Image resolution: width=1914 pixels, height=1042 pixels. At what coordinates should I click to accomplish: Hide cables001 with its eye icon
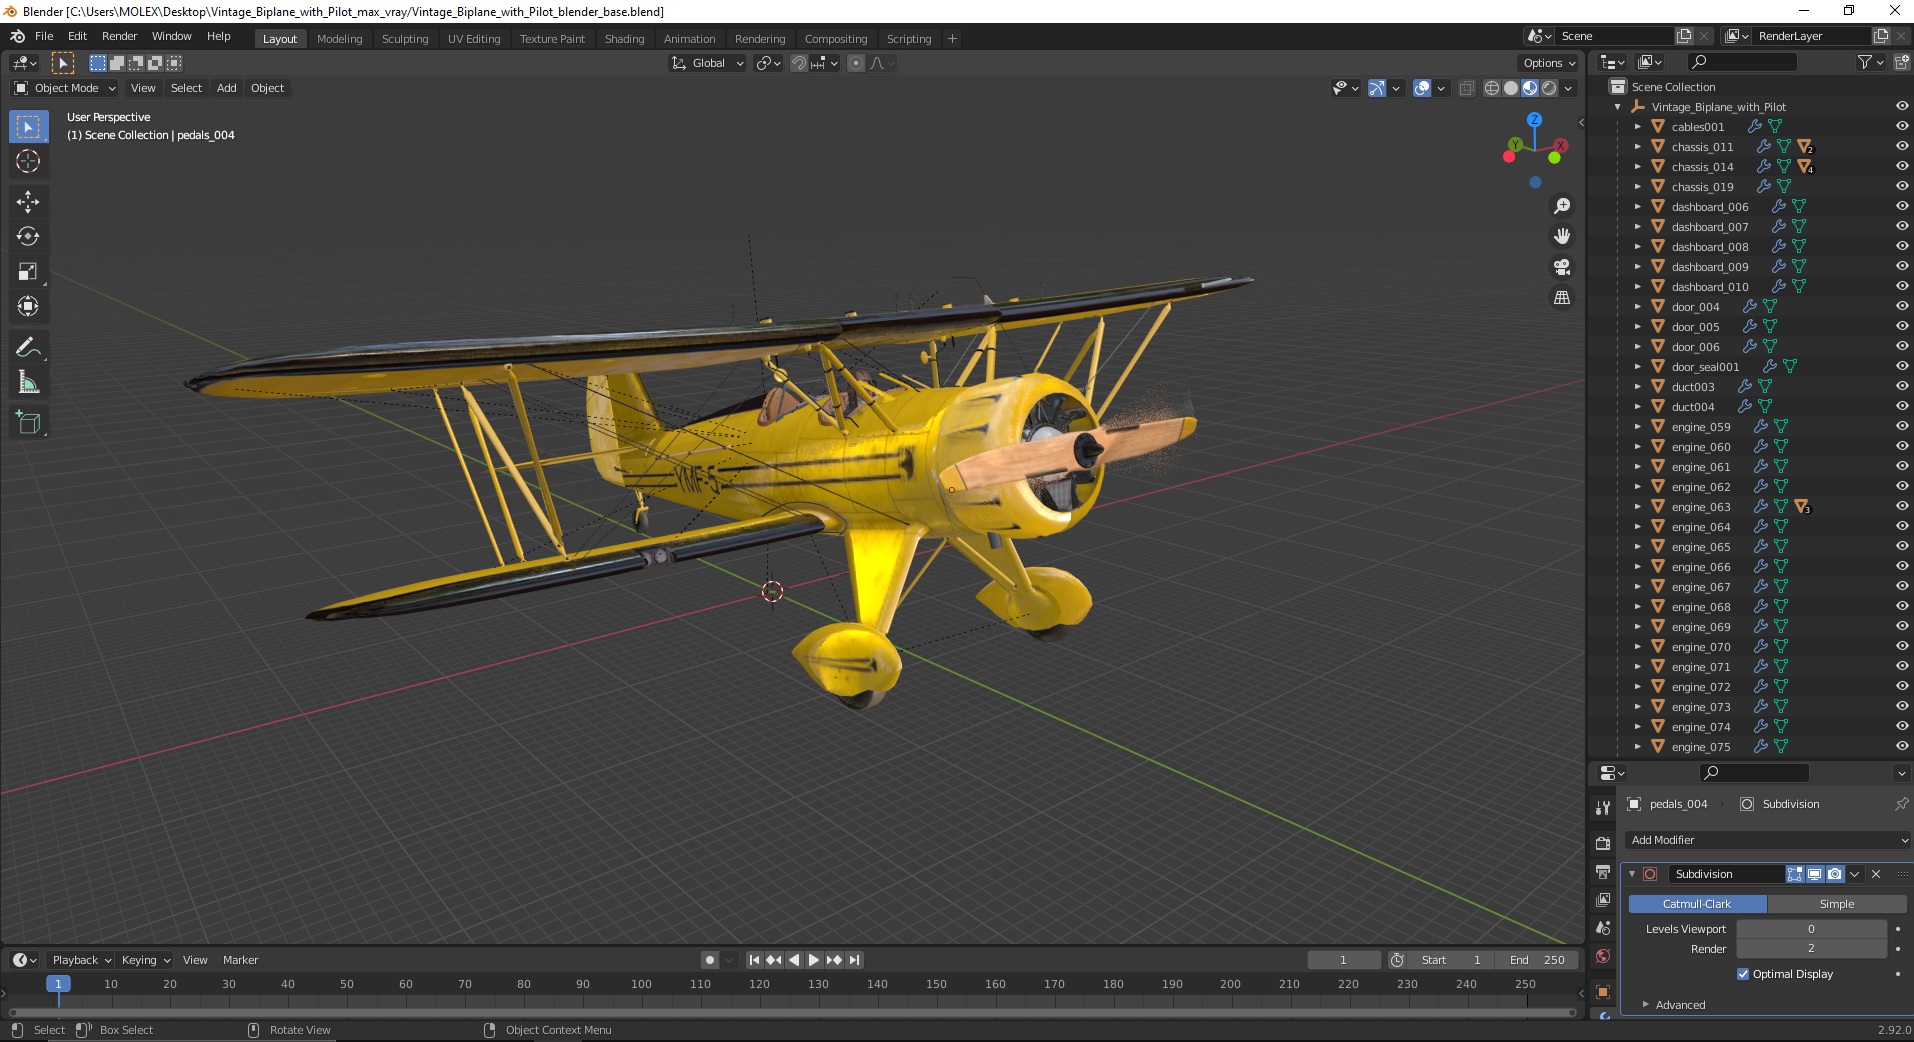pyautogui.click(x=1902, y=126)
